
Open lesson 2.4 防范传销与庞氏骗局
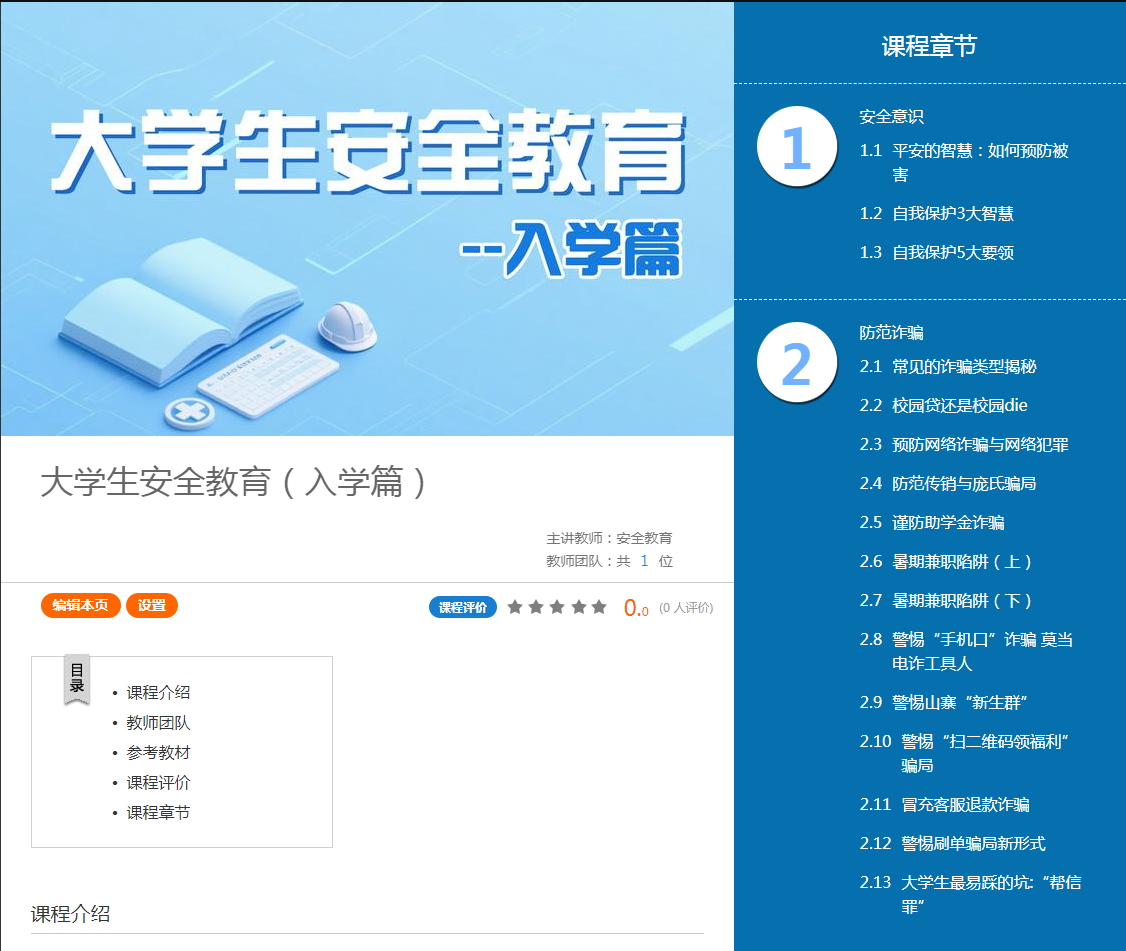point(963,483)
